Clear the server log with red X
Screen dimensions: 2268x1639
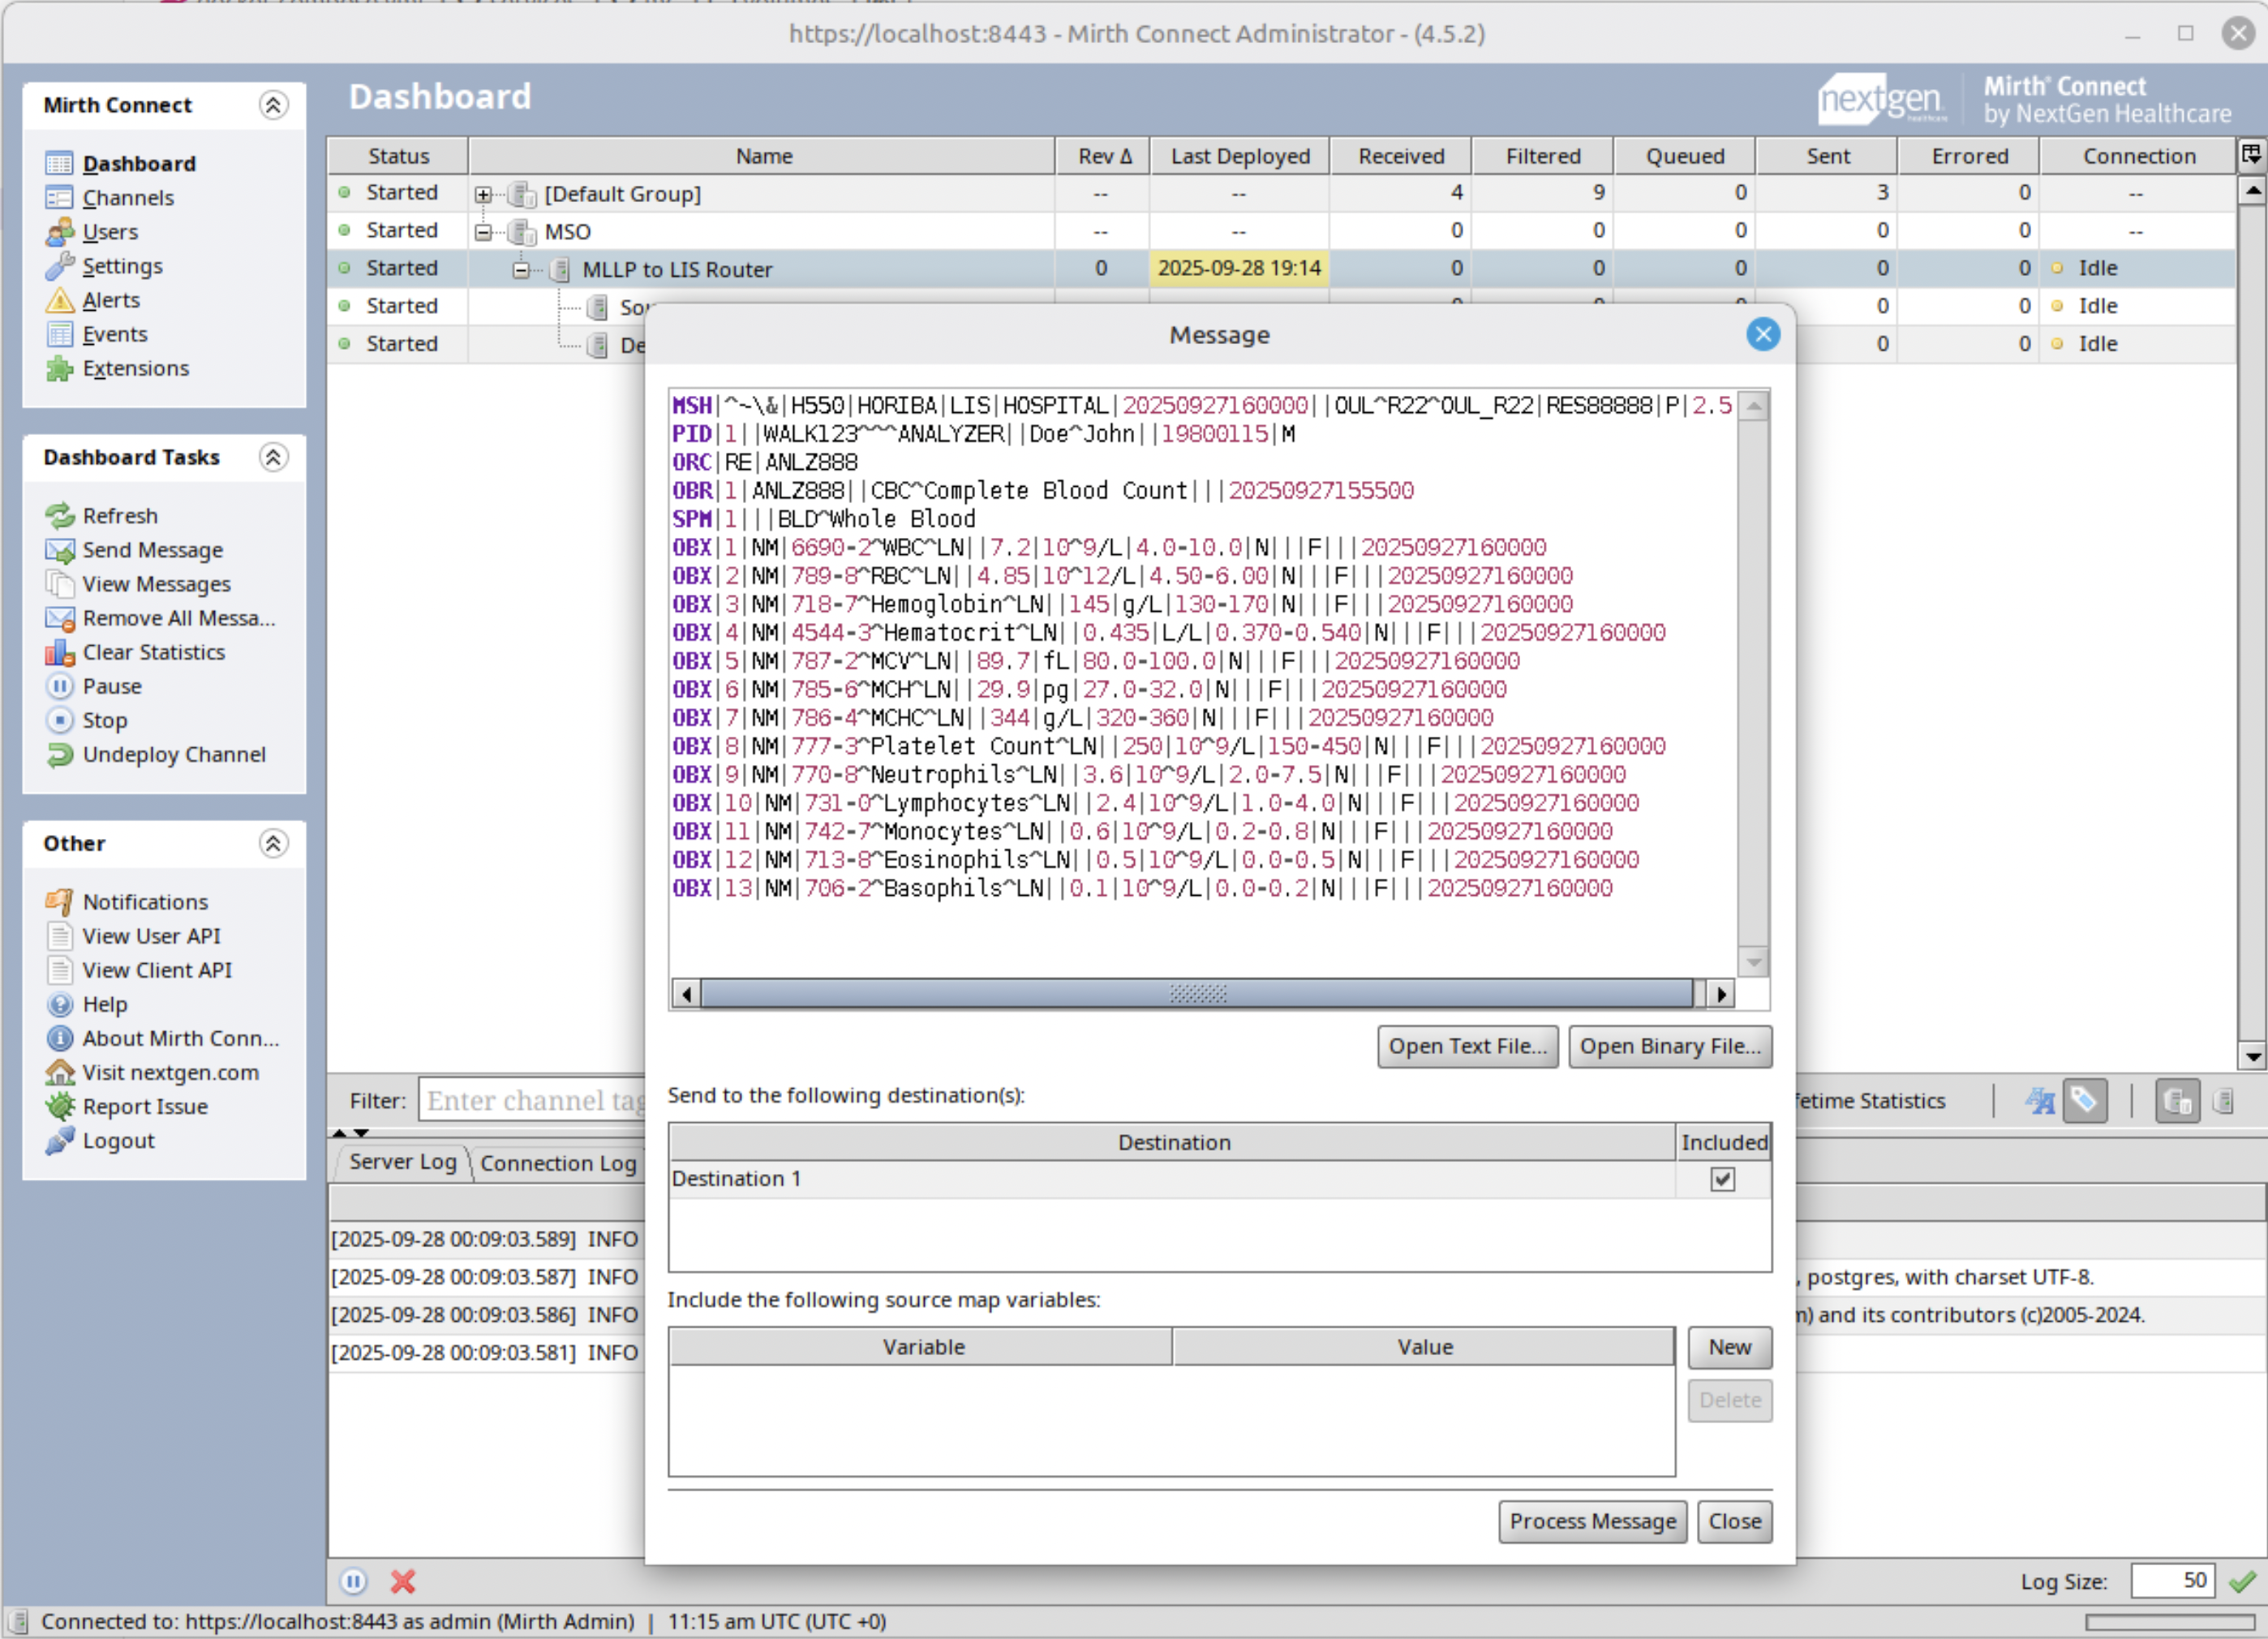(x=403, y=1581)
